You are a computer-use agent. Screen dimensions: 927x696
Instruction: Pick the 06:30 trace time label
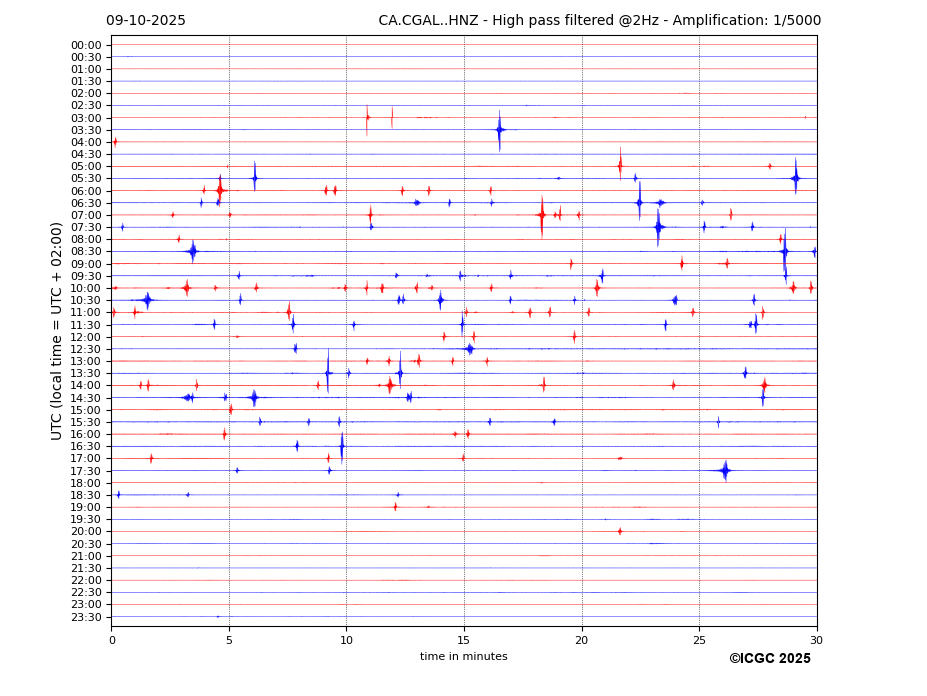(x=86, y=203)
